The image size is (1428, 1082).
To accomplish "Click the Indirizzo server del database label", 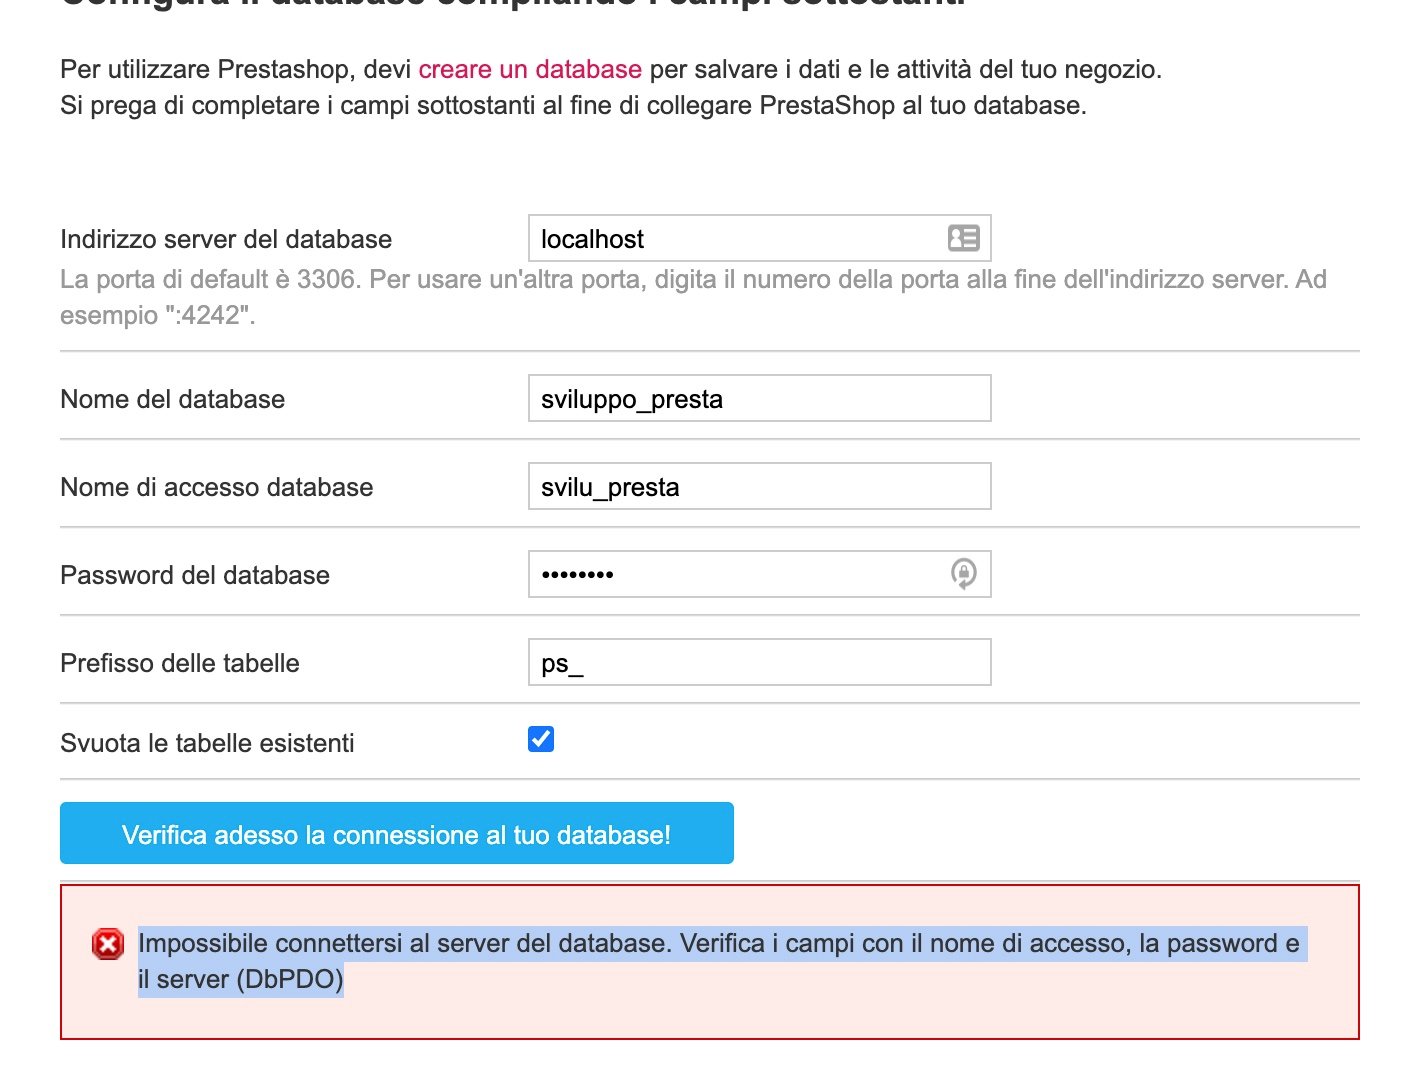I will [226, 239].
